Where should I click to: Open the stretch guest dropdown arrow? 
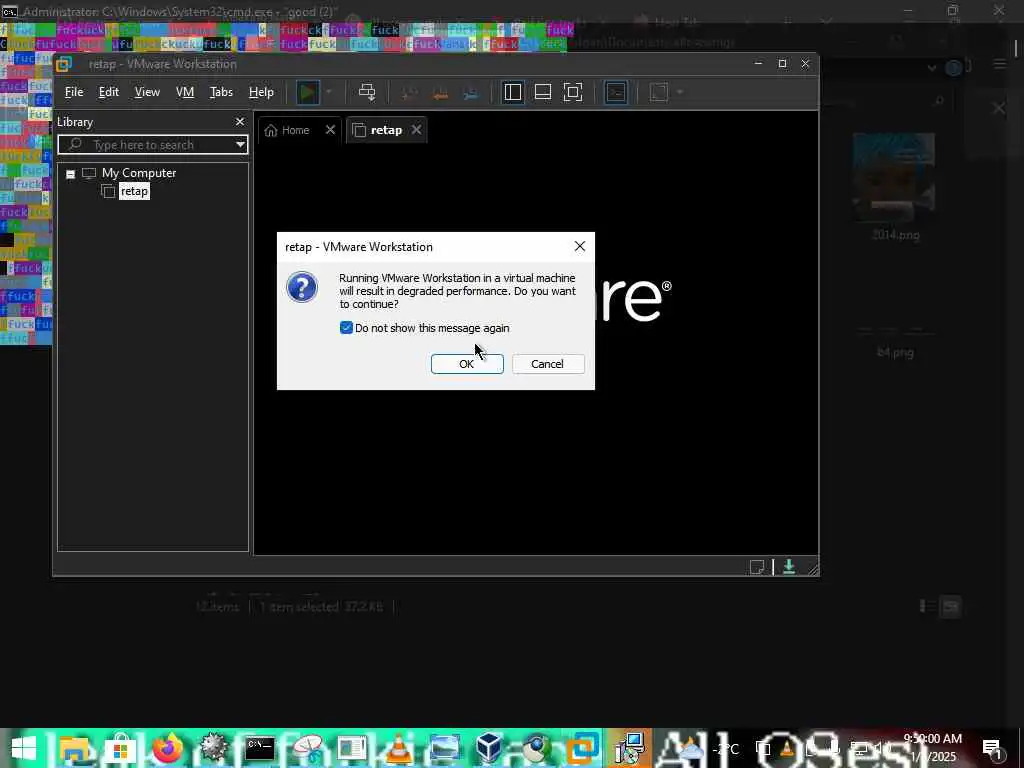tap(680, 92)
